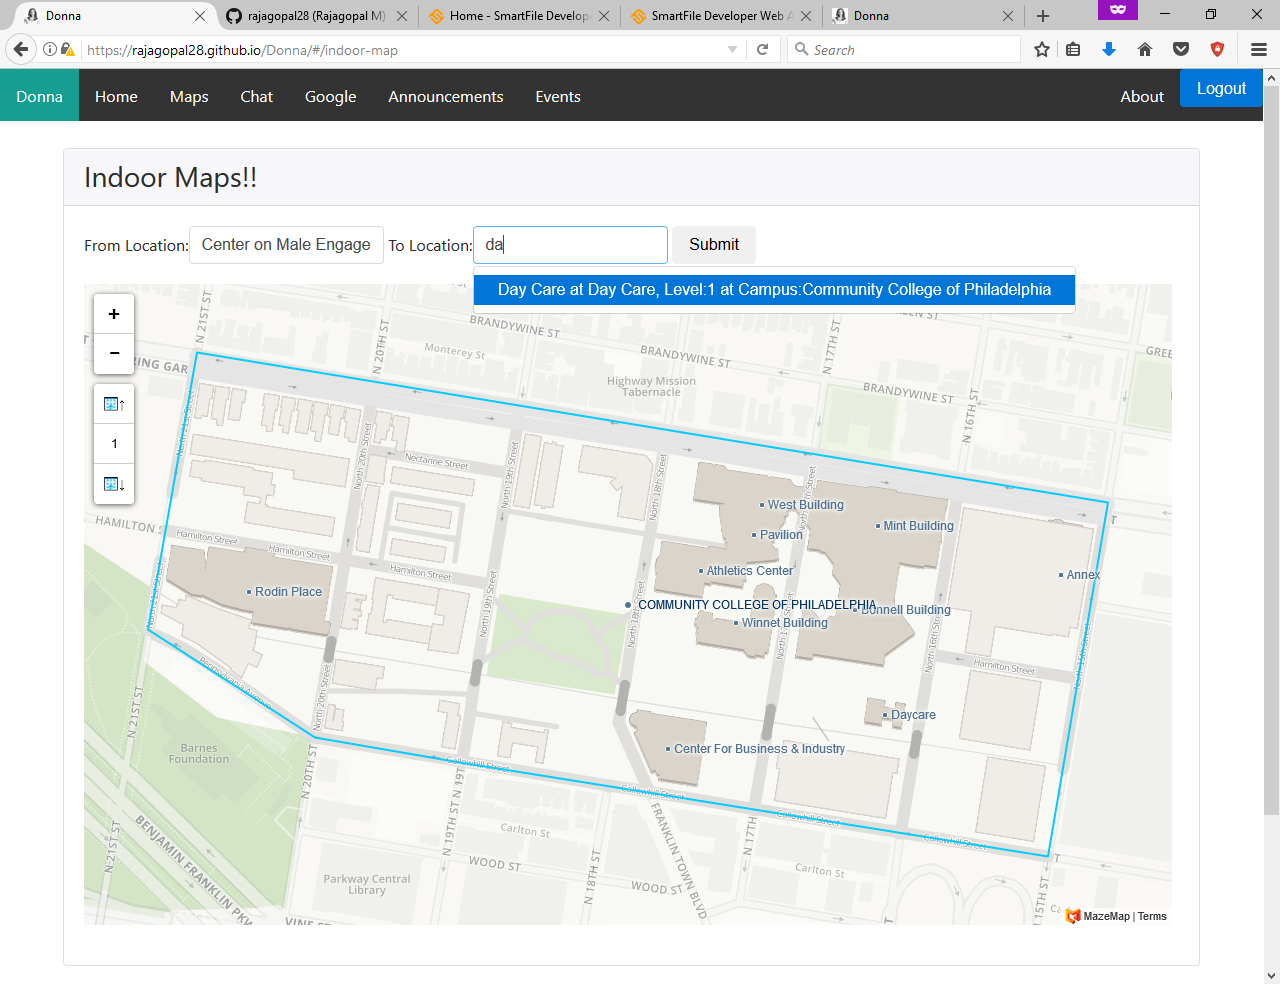Image resolution: width=1280 pixels, height=984 pixels.
Task: Close the first Donna tab
Action: click(x=200, y=16)
